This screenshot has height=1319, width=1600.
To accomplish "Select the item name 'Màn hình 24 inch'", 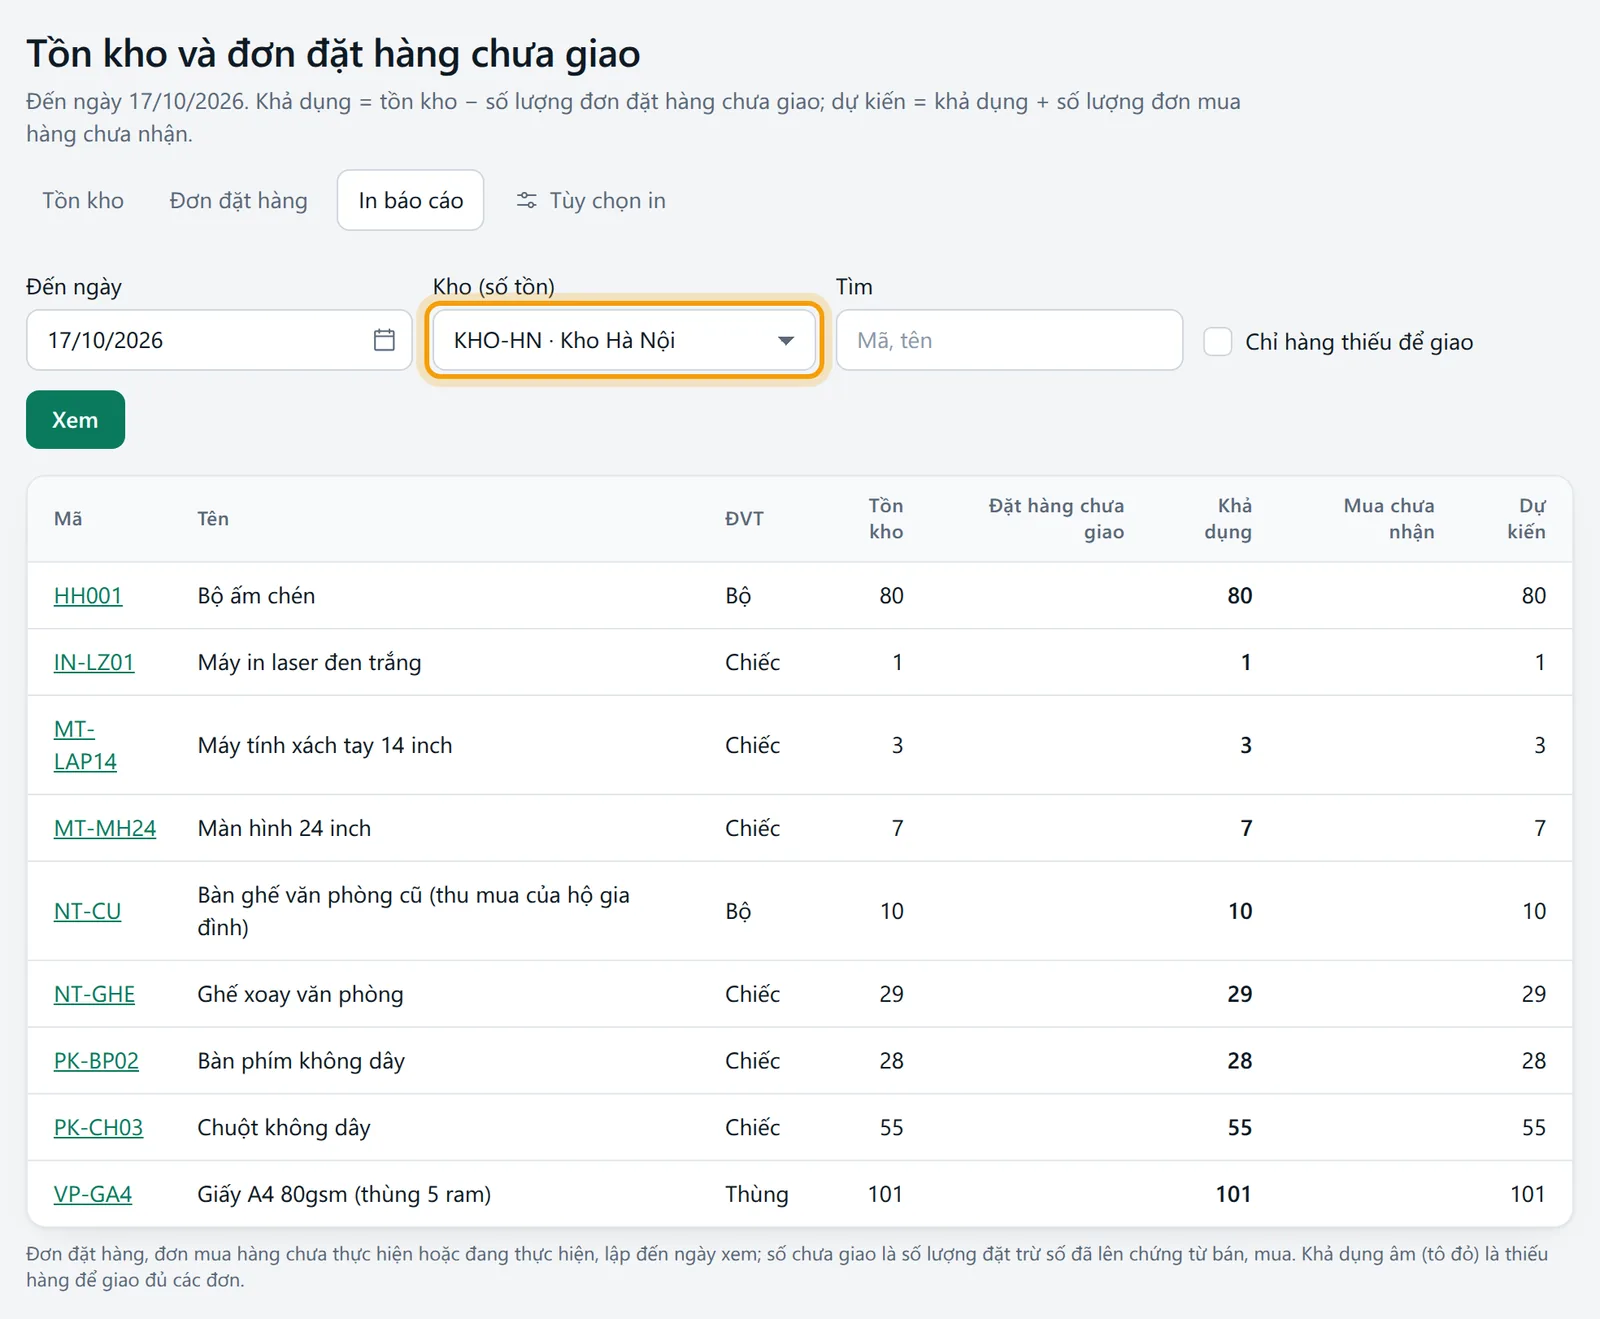I will [x=284, y=829].
